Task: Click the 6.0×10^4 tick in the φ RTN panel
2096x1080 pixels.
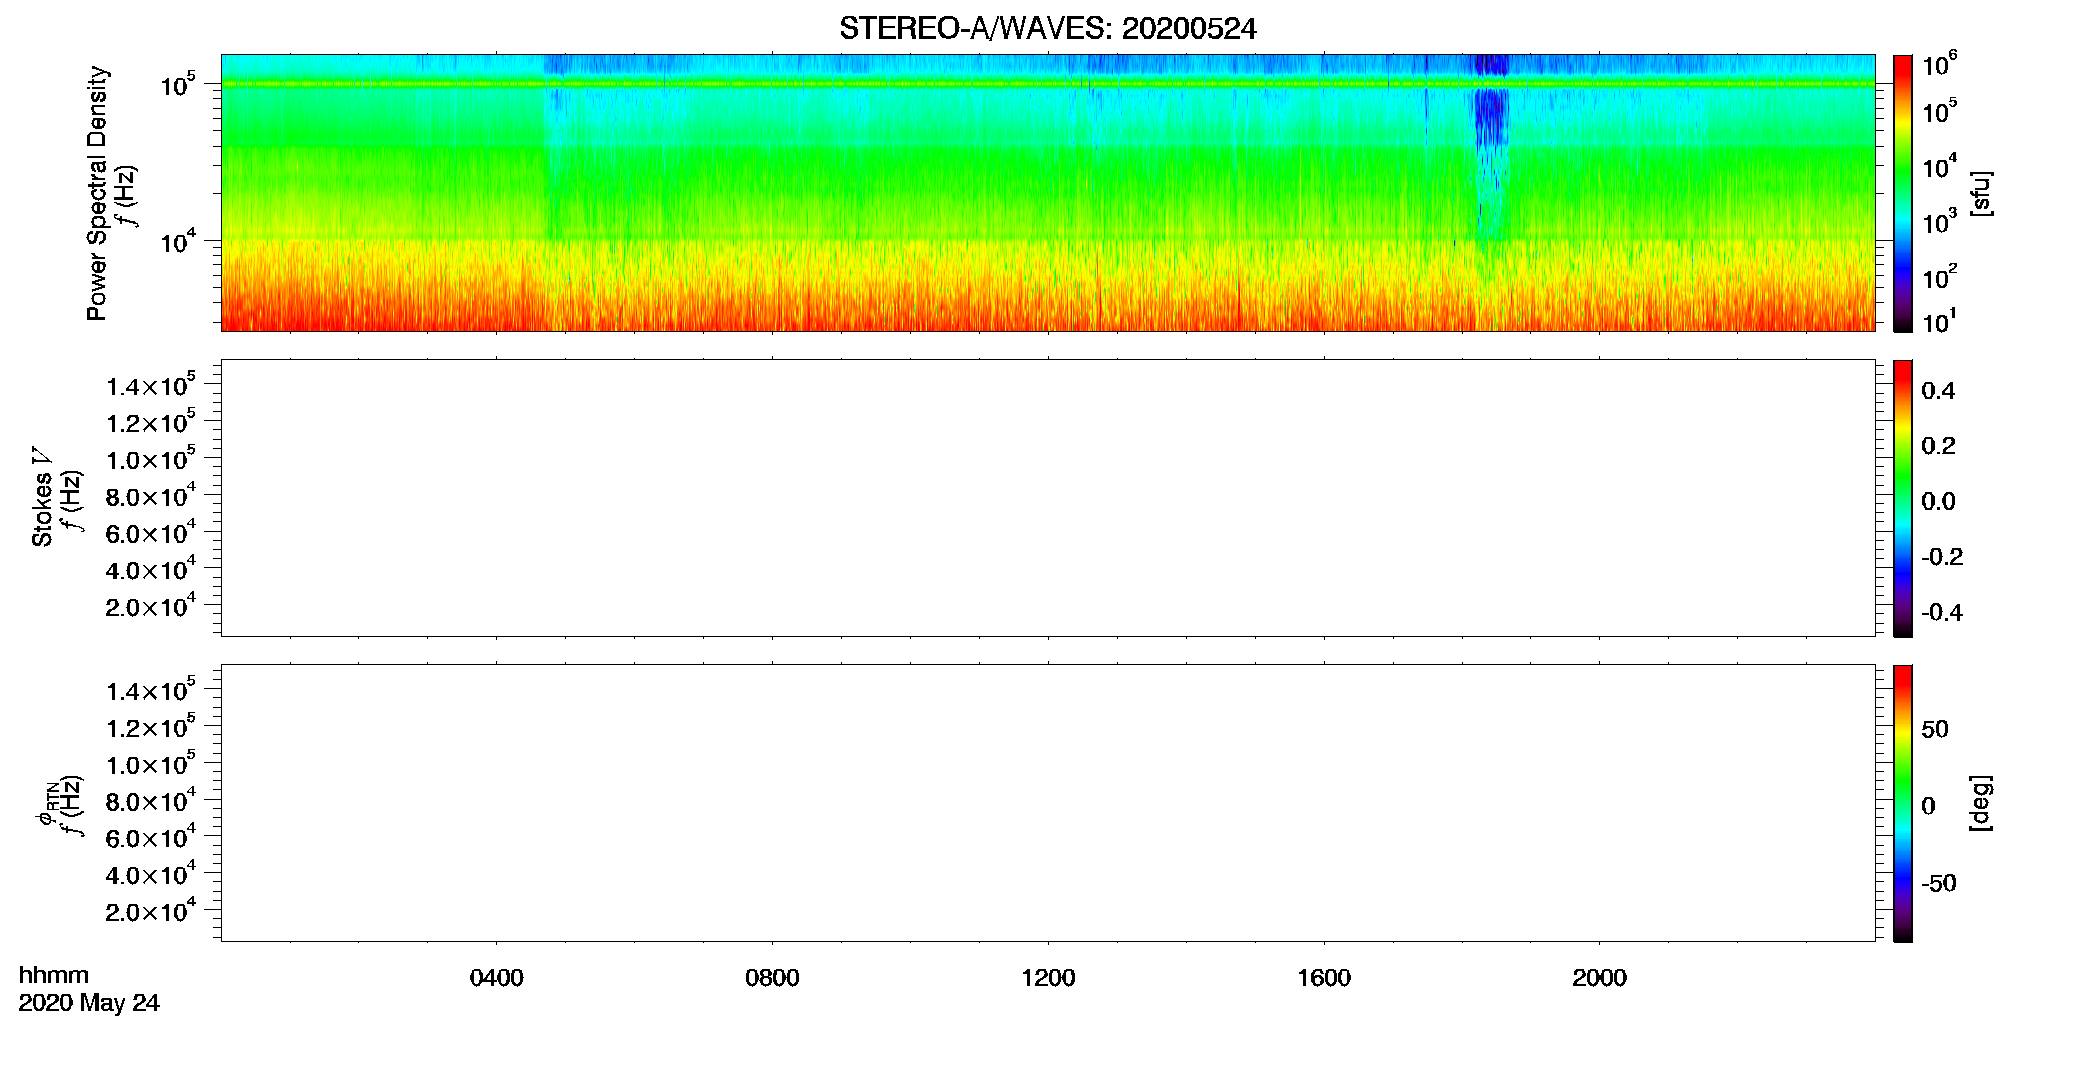Action: [151, 838]
